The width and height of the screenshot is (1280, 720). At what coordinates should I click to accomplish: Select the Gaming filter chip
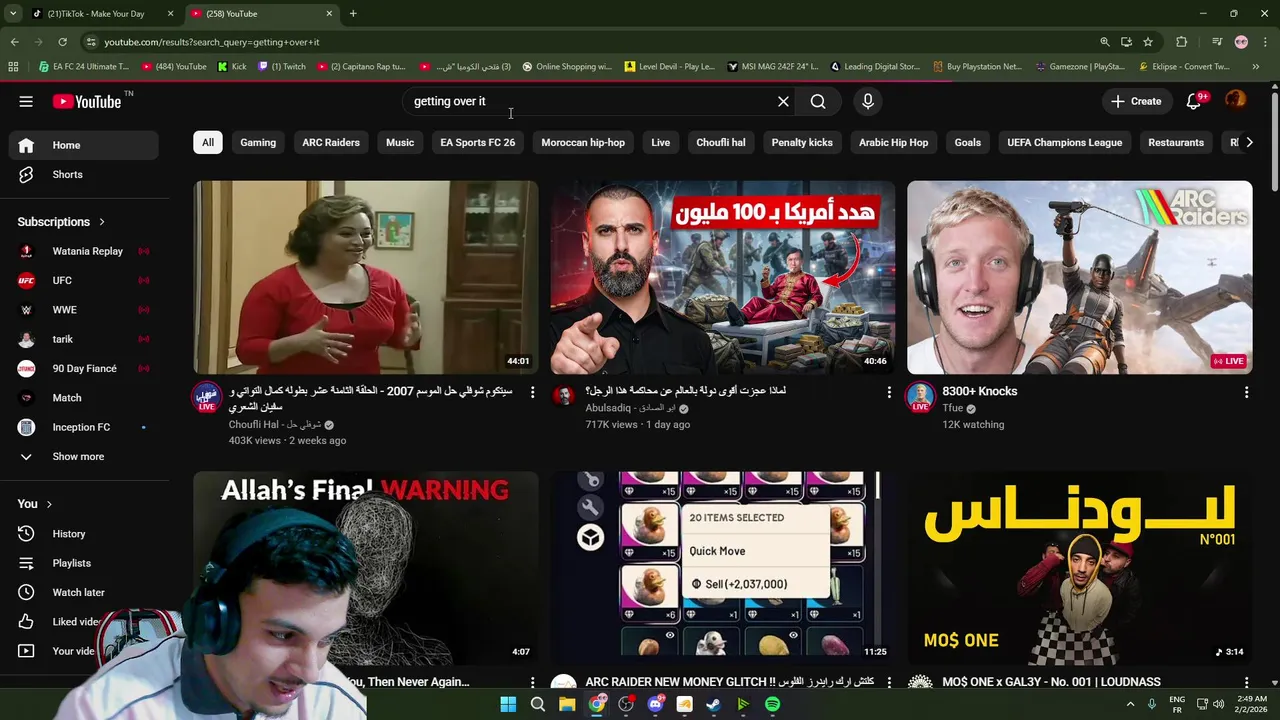(x=258, y=142)
